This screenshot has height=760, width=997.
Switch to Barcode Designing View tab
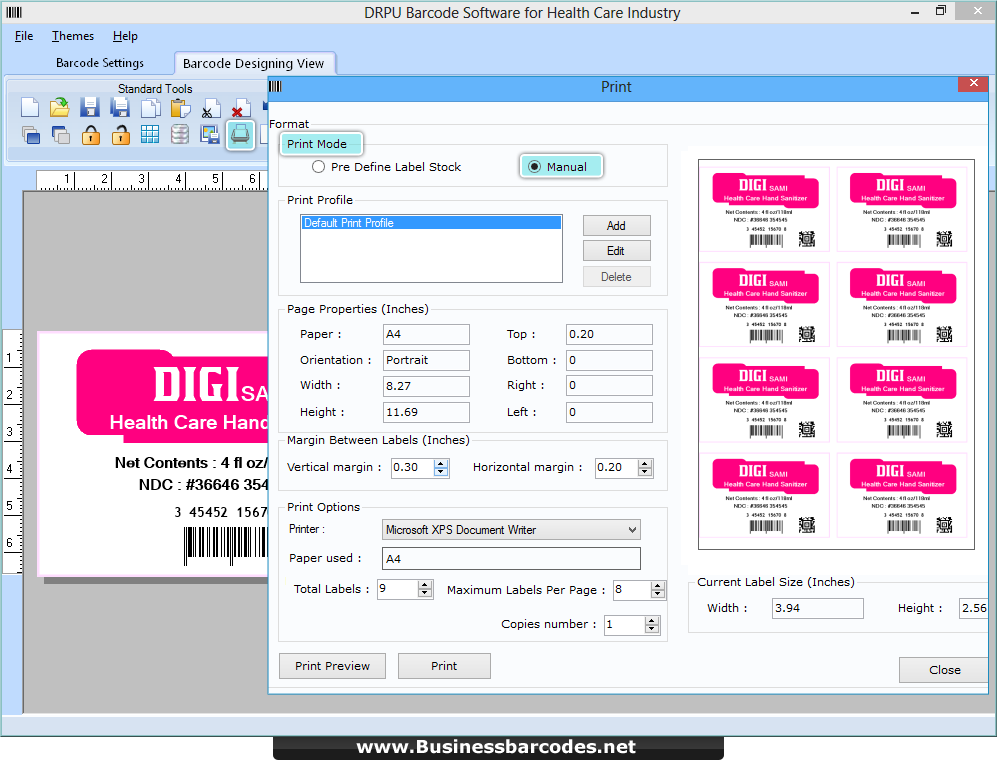click(253, 64)
